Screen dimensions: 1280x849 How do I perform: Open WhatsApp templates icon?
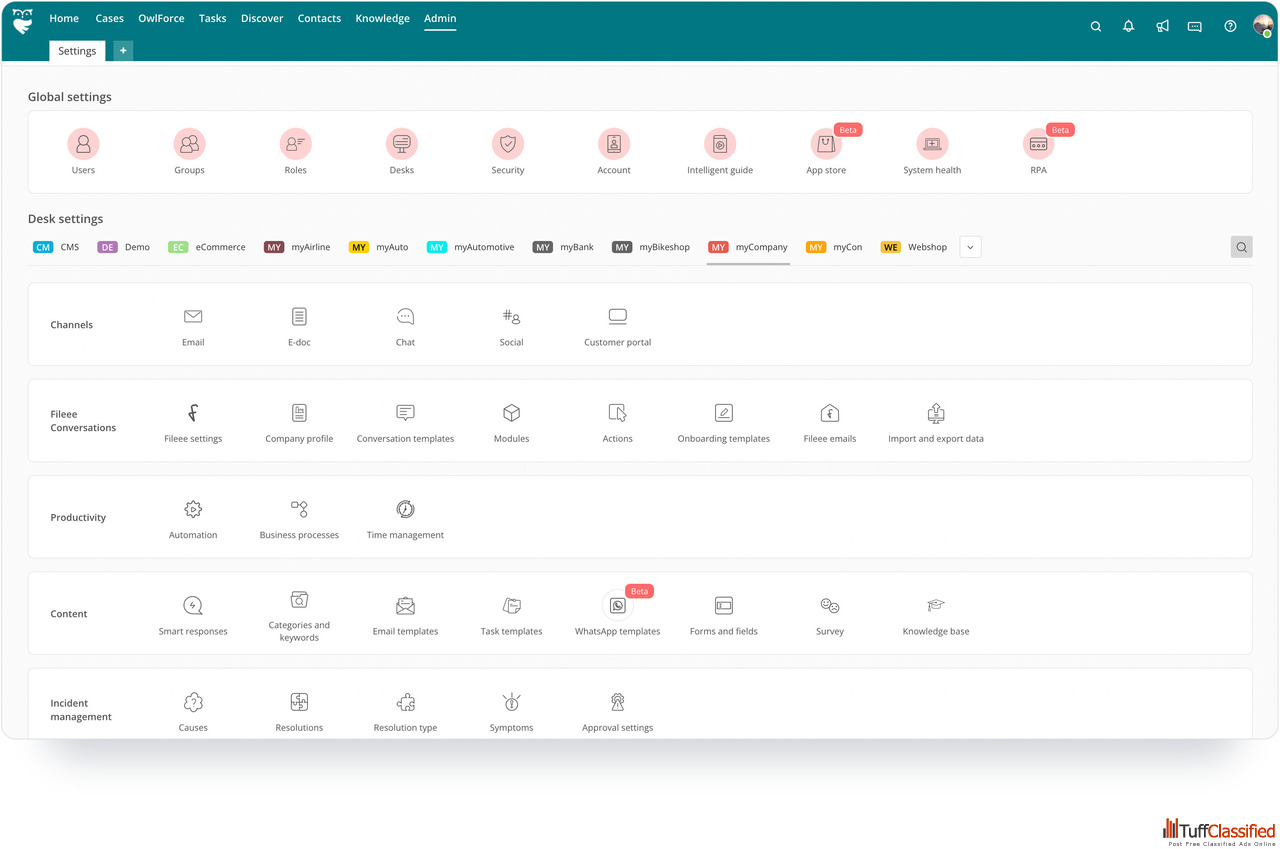pyautogui.click(x=618, y=606)
